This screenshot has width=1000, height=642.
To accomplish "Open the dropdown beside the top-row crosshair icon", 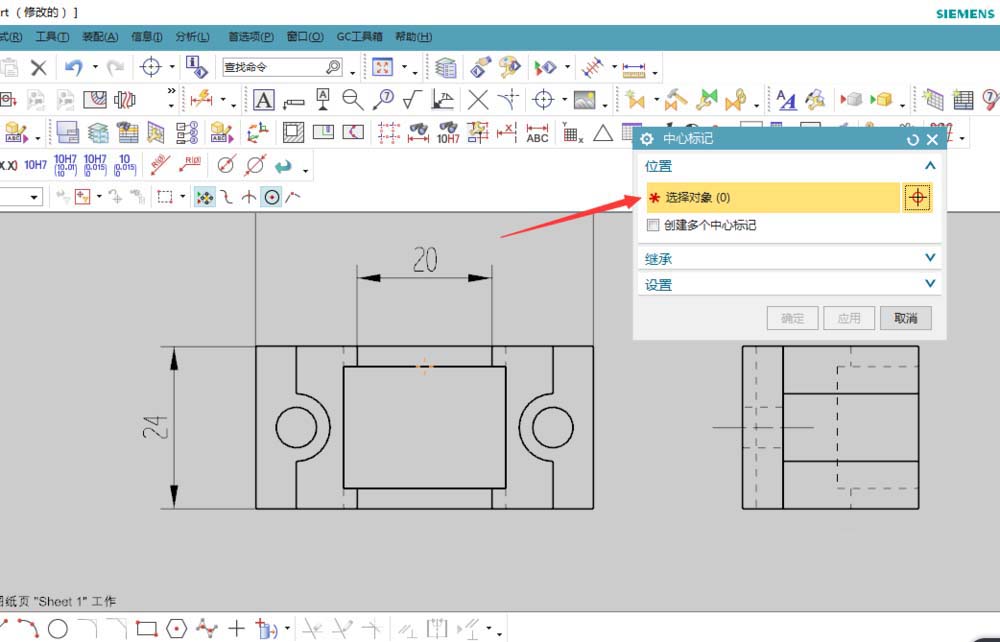I will pos(172,67).
